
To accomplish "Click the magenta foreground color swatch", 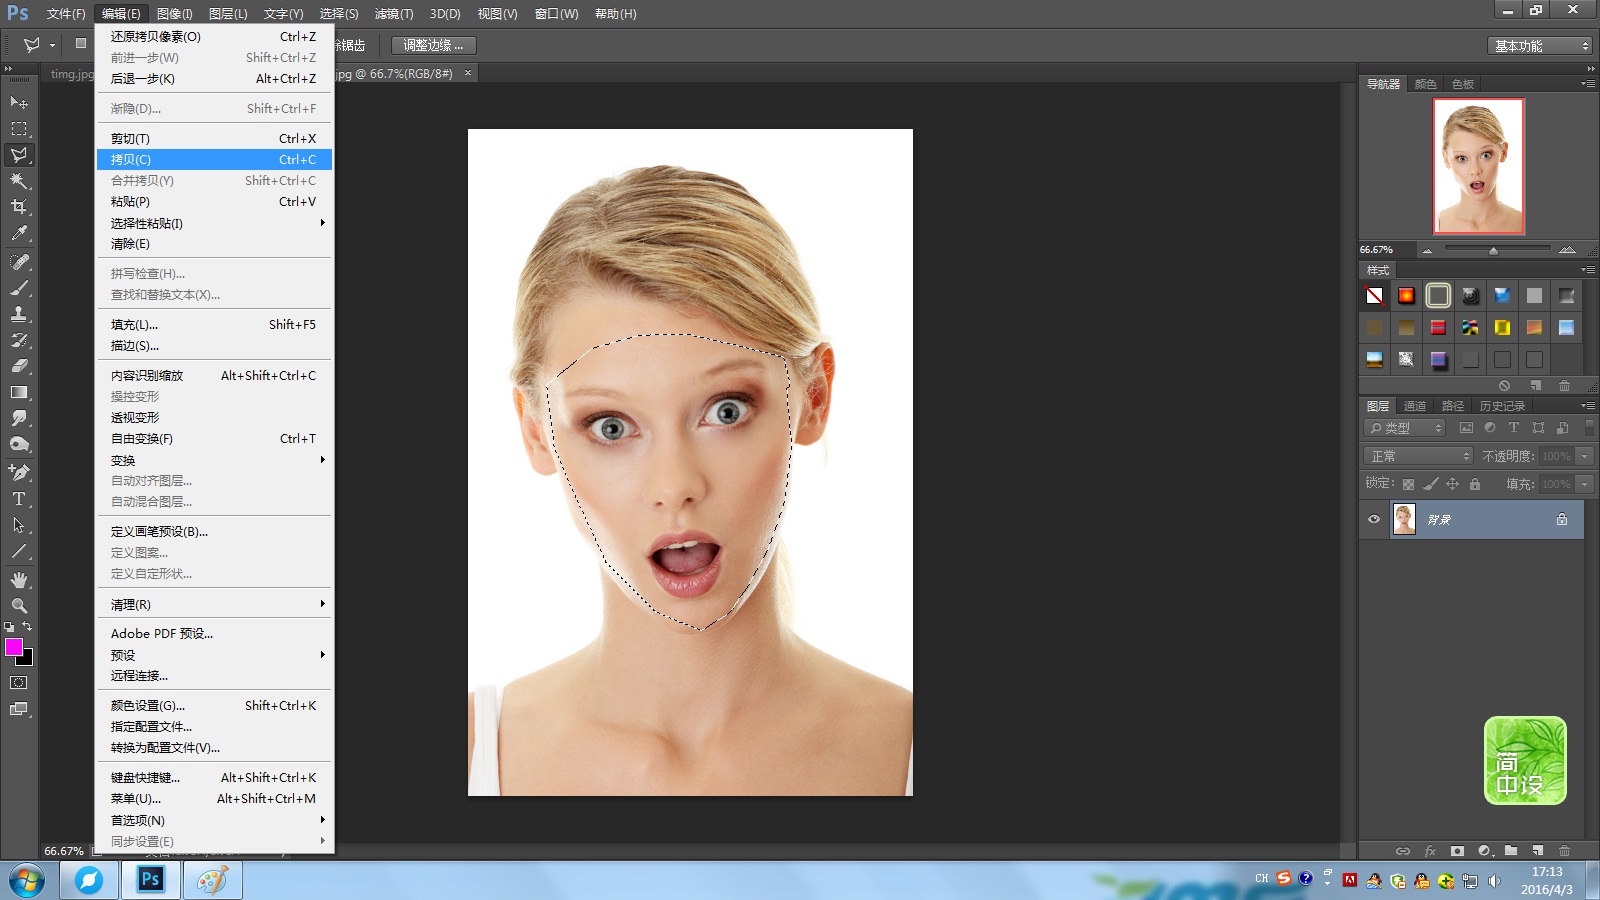I will coord(13,646).
